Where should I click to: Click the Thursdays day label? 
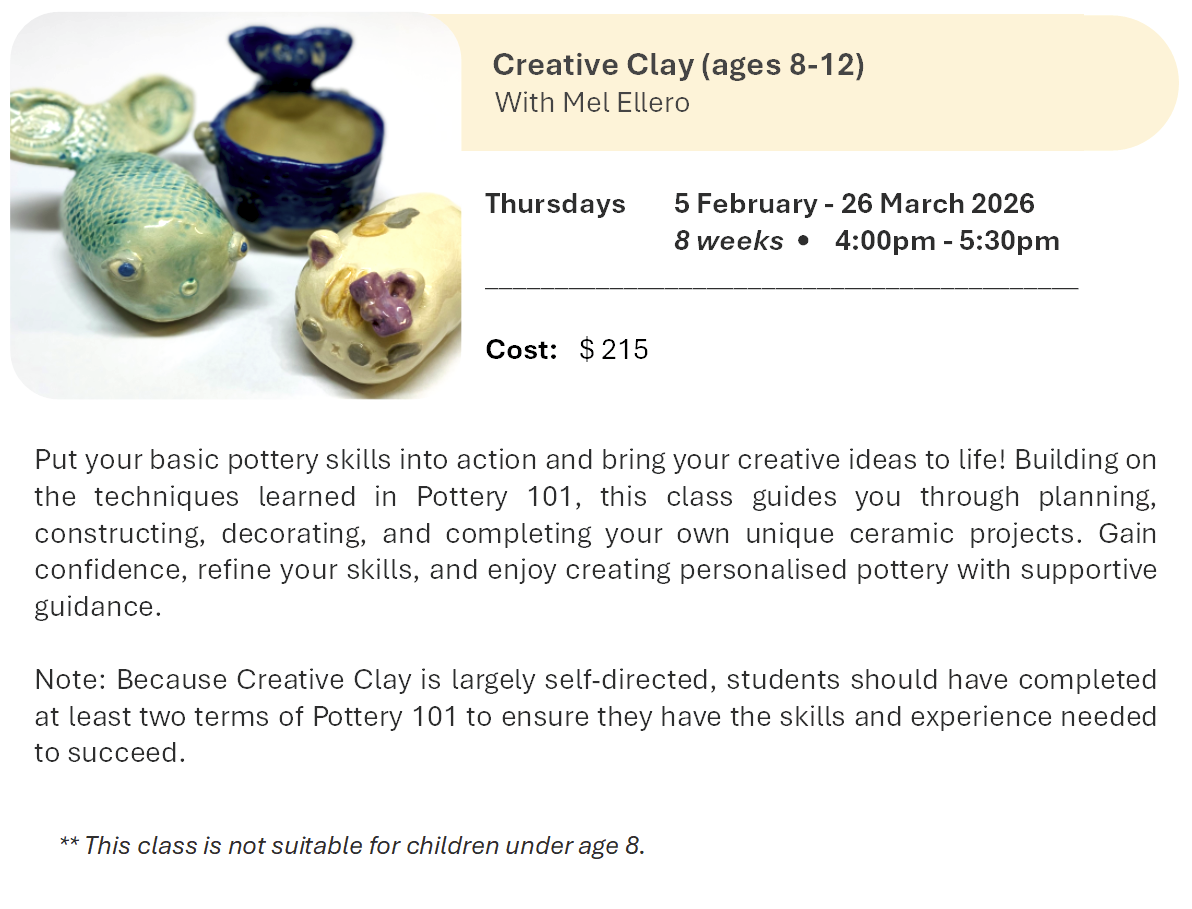555,204
